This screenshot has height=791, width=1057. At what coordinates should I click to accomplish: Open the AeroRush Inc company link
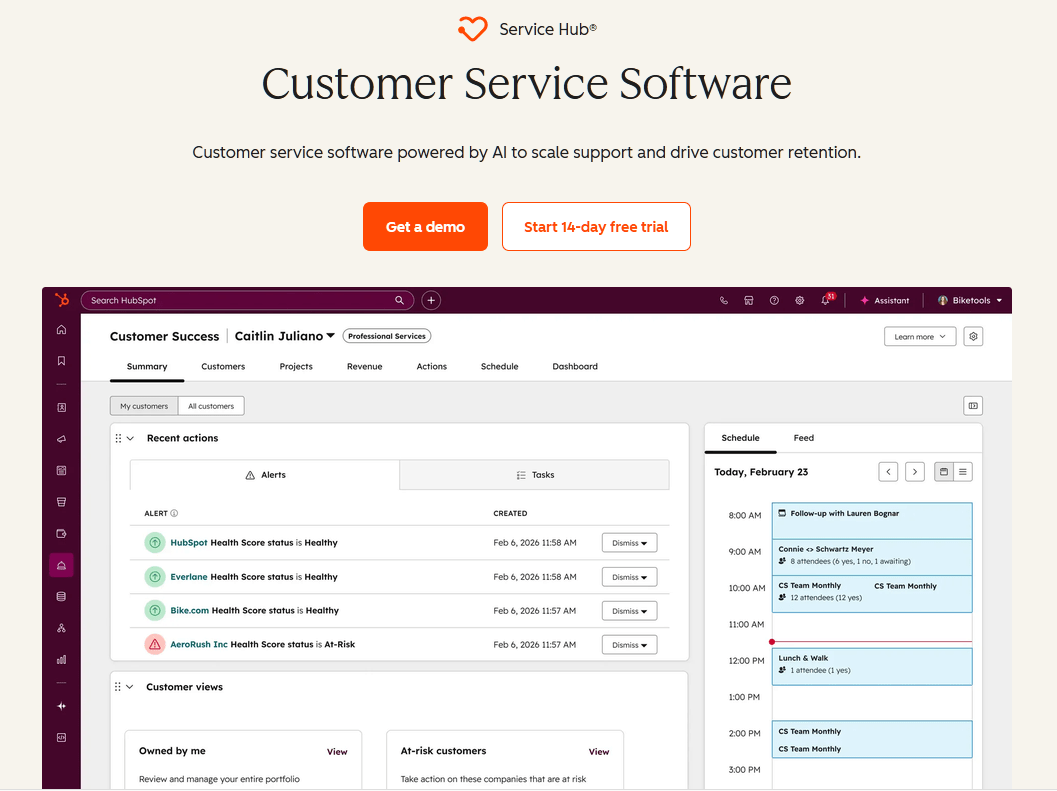click(199, 645)
